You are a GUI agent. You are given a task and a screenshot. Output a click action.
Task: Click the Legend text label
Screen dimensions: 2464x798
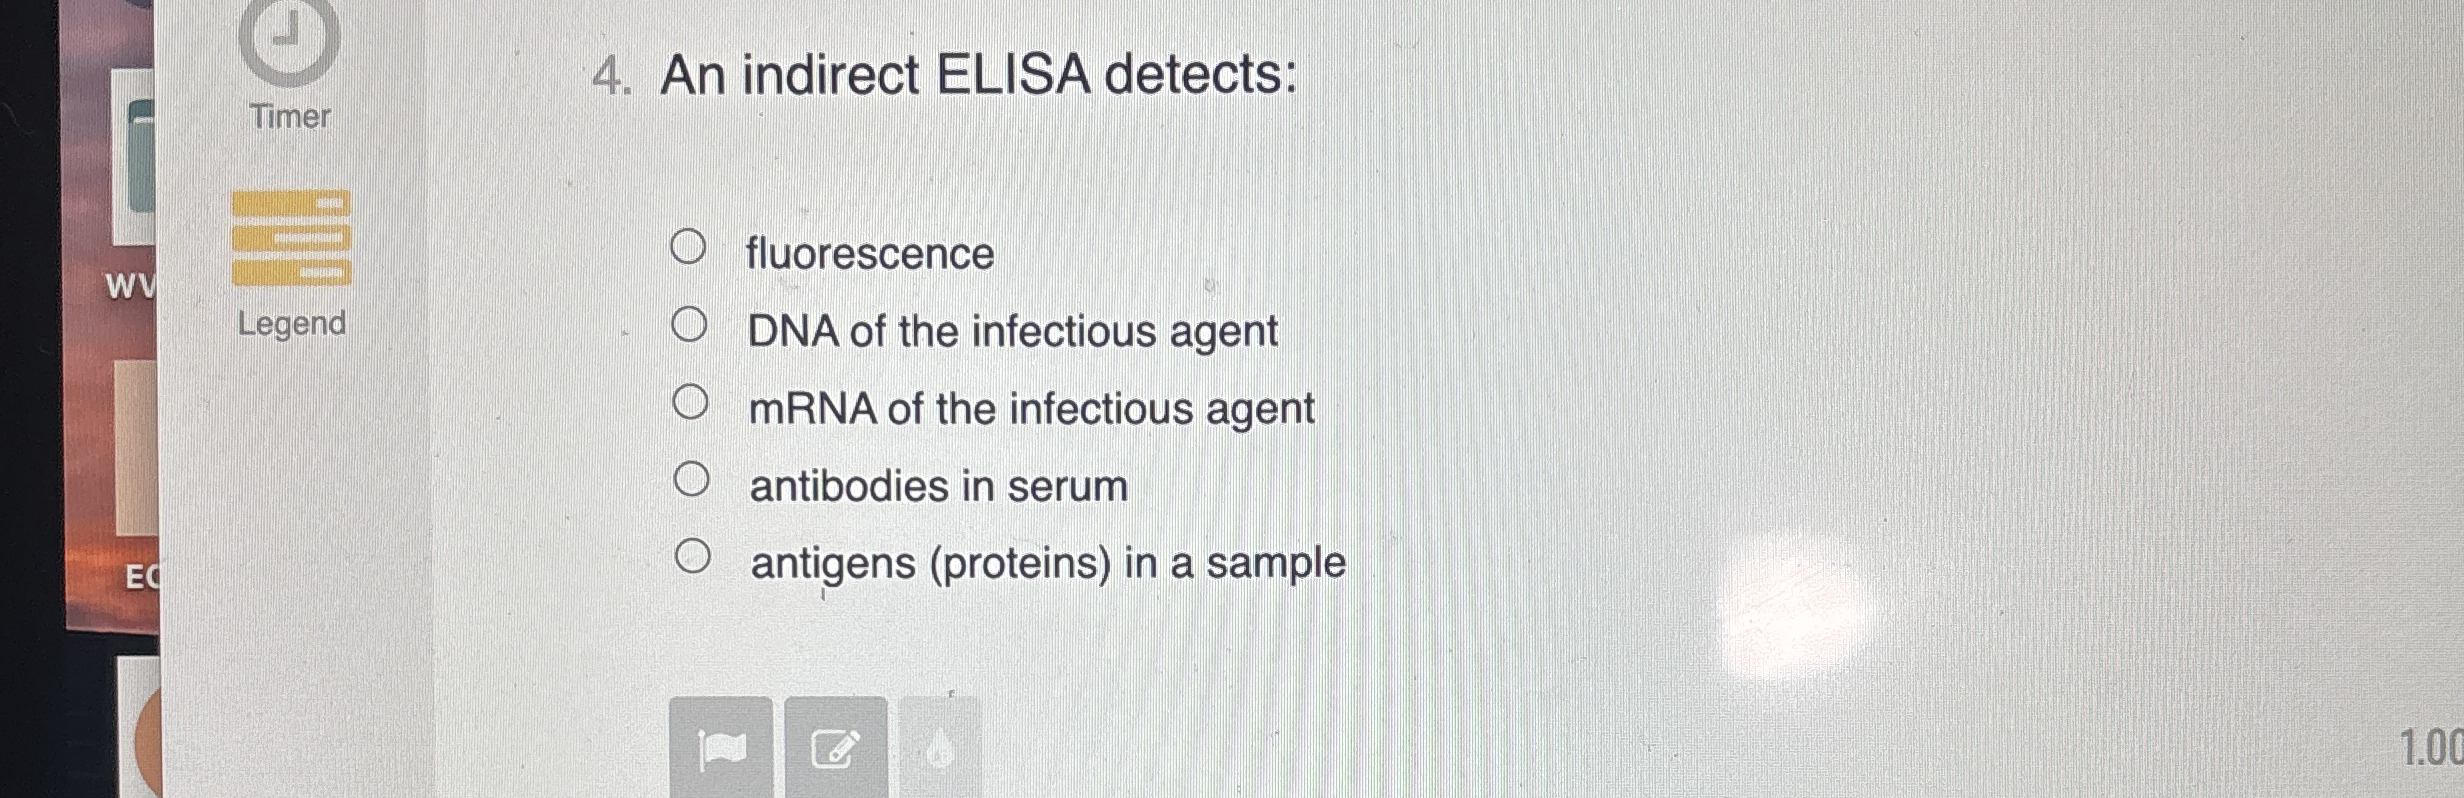292,324
